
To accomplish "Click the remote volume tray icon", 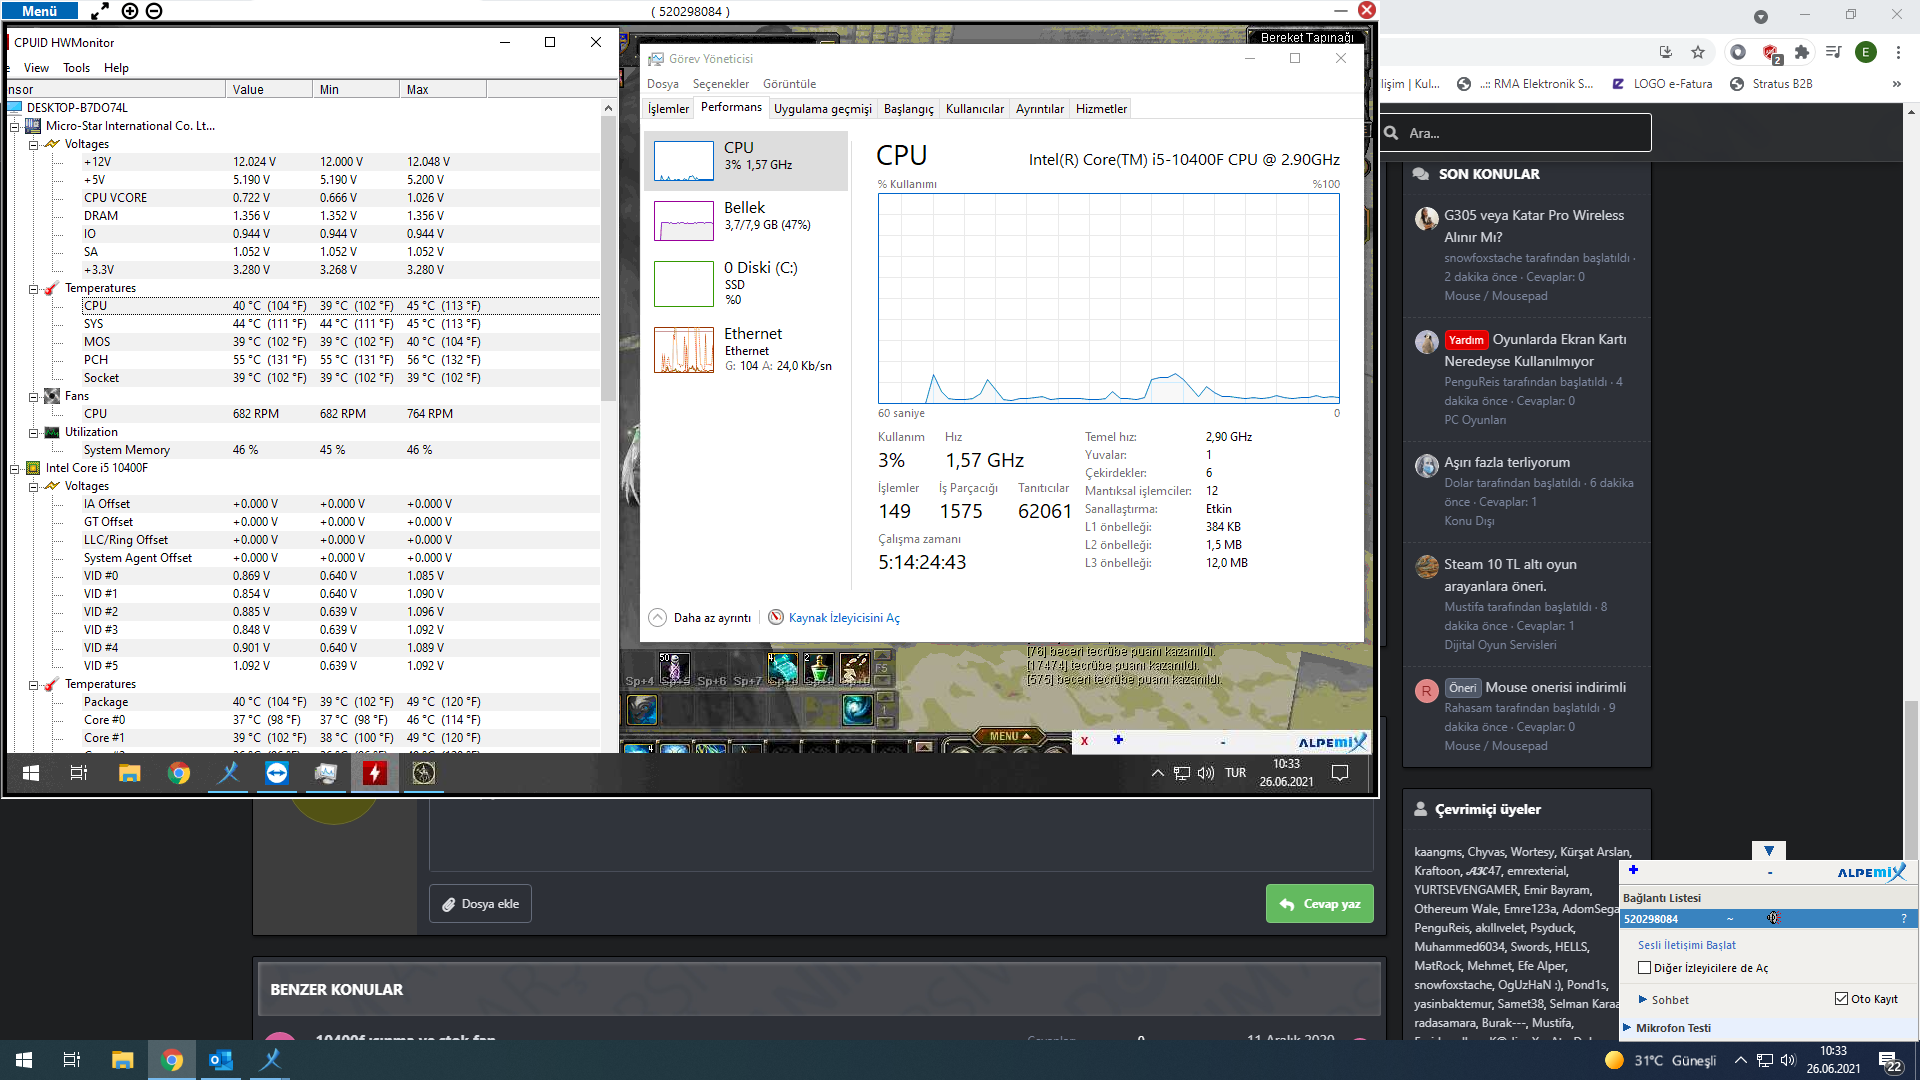I will pos(1206,773).
